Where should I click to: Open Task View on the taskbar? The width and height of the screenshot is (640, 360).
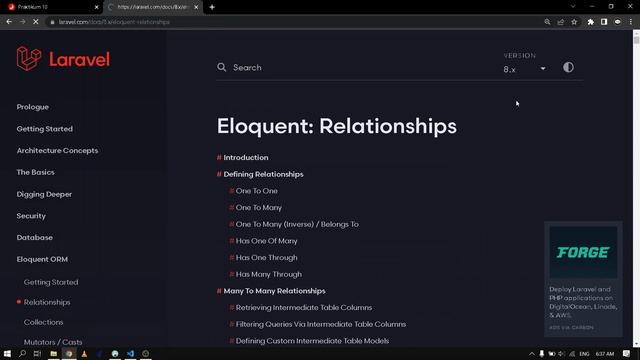coord(37,353)
